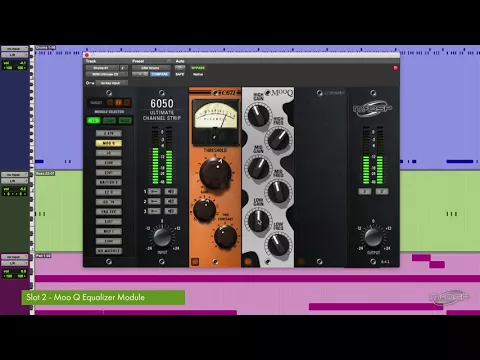
Task: Click the MooQ LOW FREQ knob
Action: click(278, 244)
